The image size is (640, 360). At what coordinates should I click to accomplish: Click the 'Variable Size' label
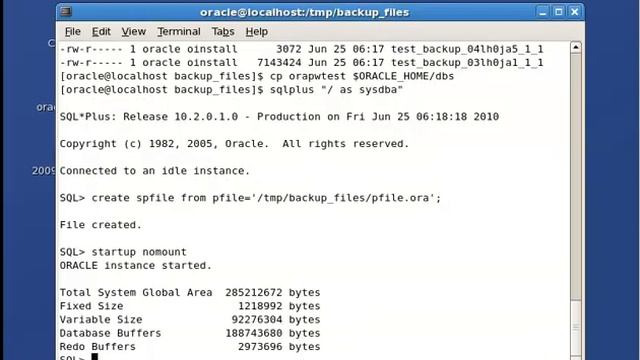pos(101,320)
